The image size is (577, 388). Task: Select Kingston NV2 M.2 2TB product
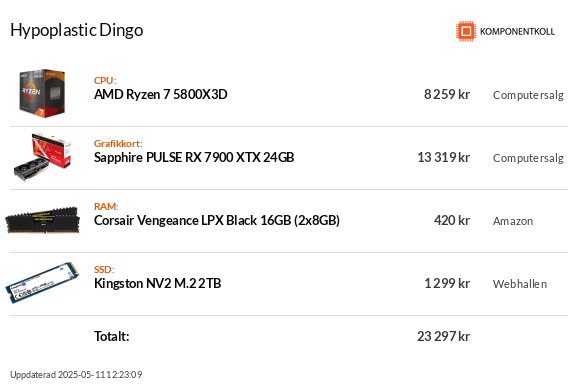(157, 283)
